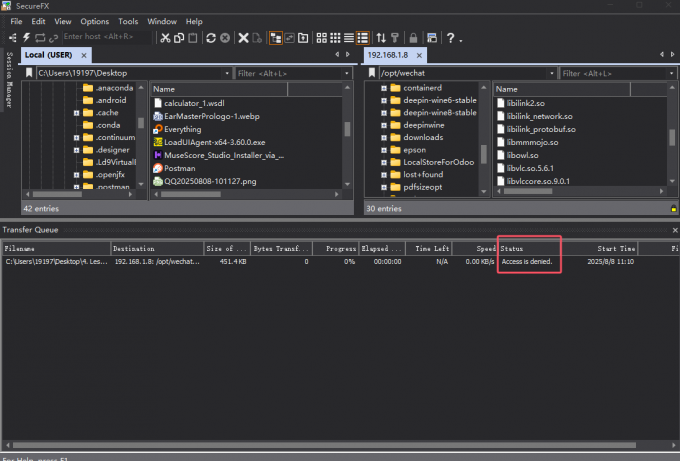
Task: Close the Local (USER) tab
Action: 84,56
